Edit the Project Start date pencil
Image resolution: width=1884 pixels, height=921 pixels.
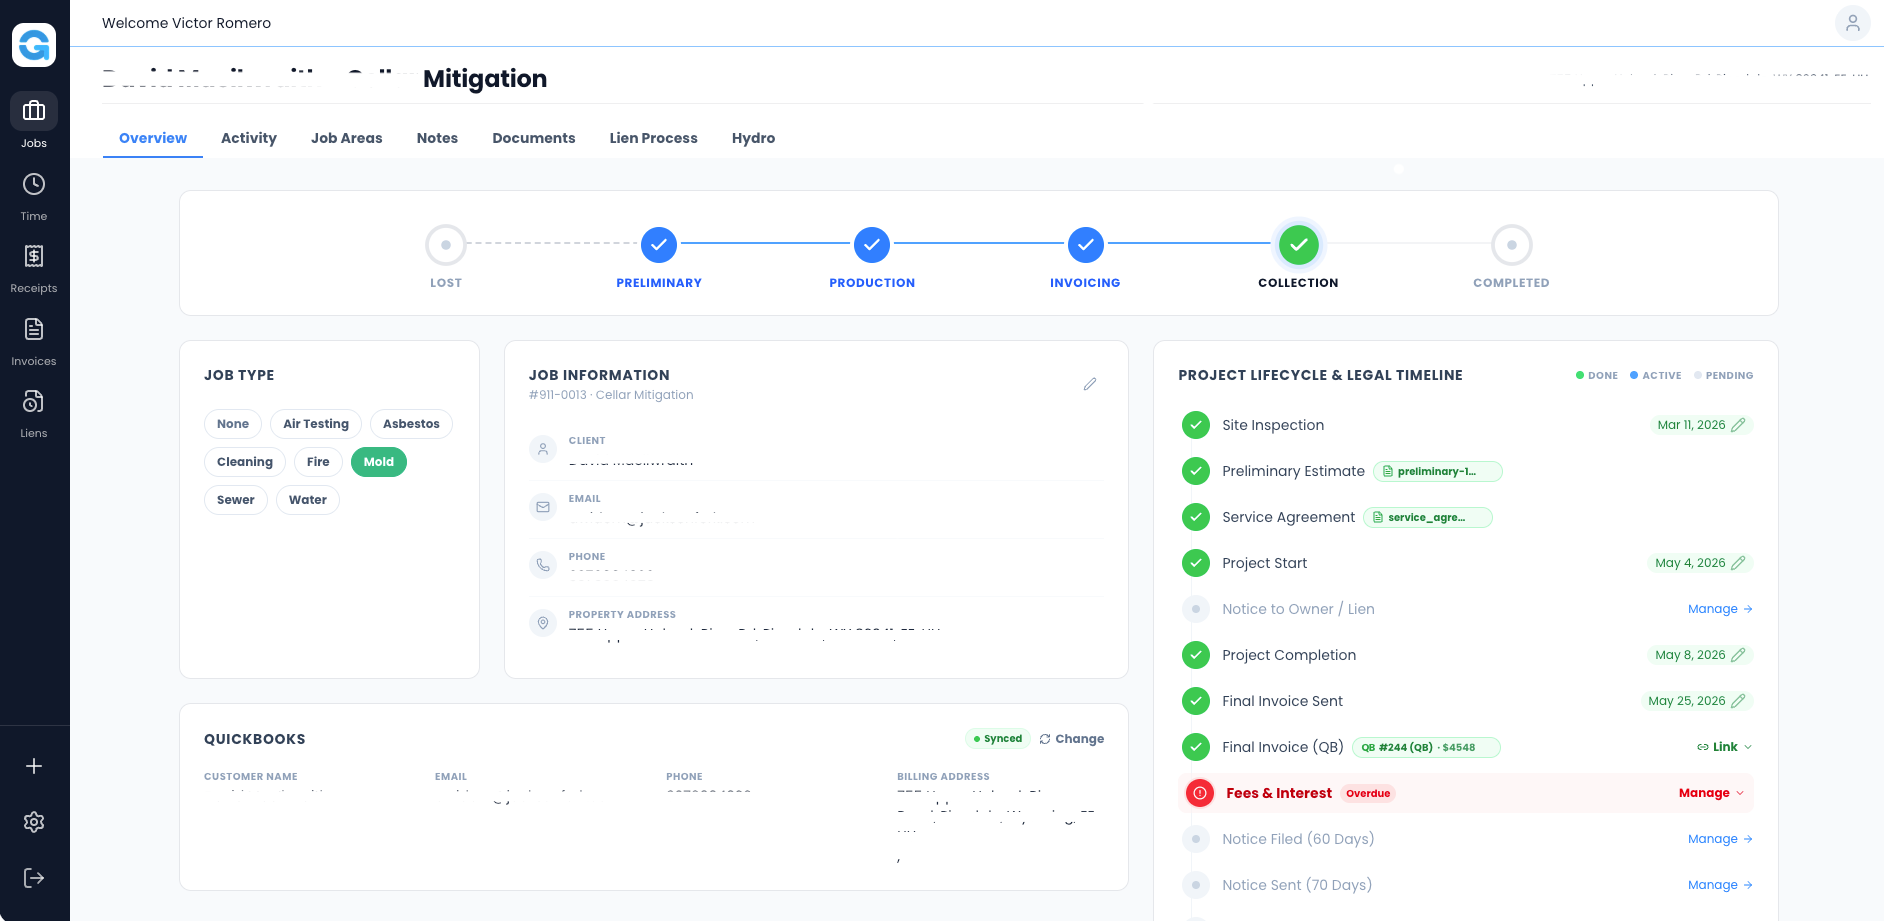click(1738, 563)
